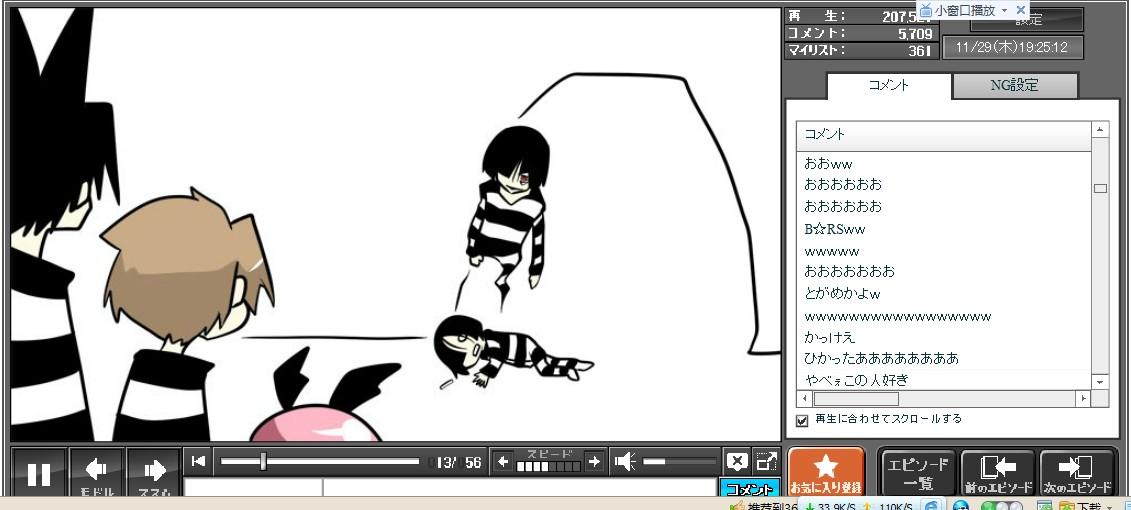Image resolution: width=1131 pixels, height=510 pixels.
Task: Click the video seek bar slider
Action: point(263,461)
